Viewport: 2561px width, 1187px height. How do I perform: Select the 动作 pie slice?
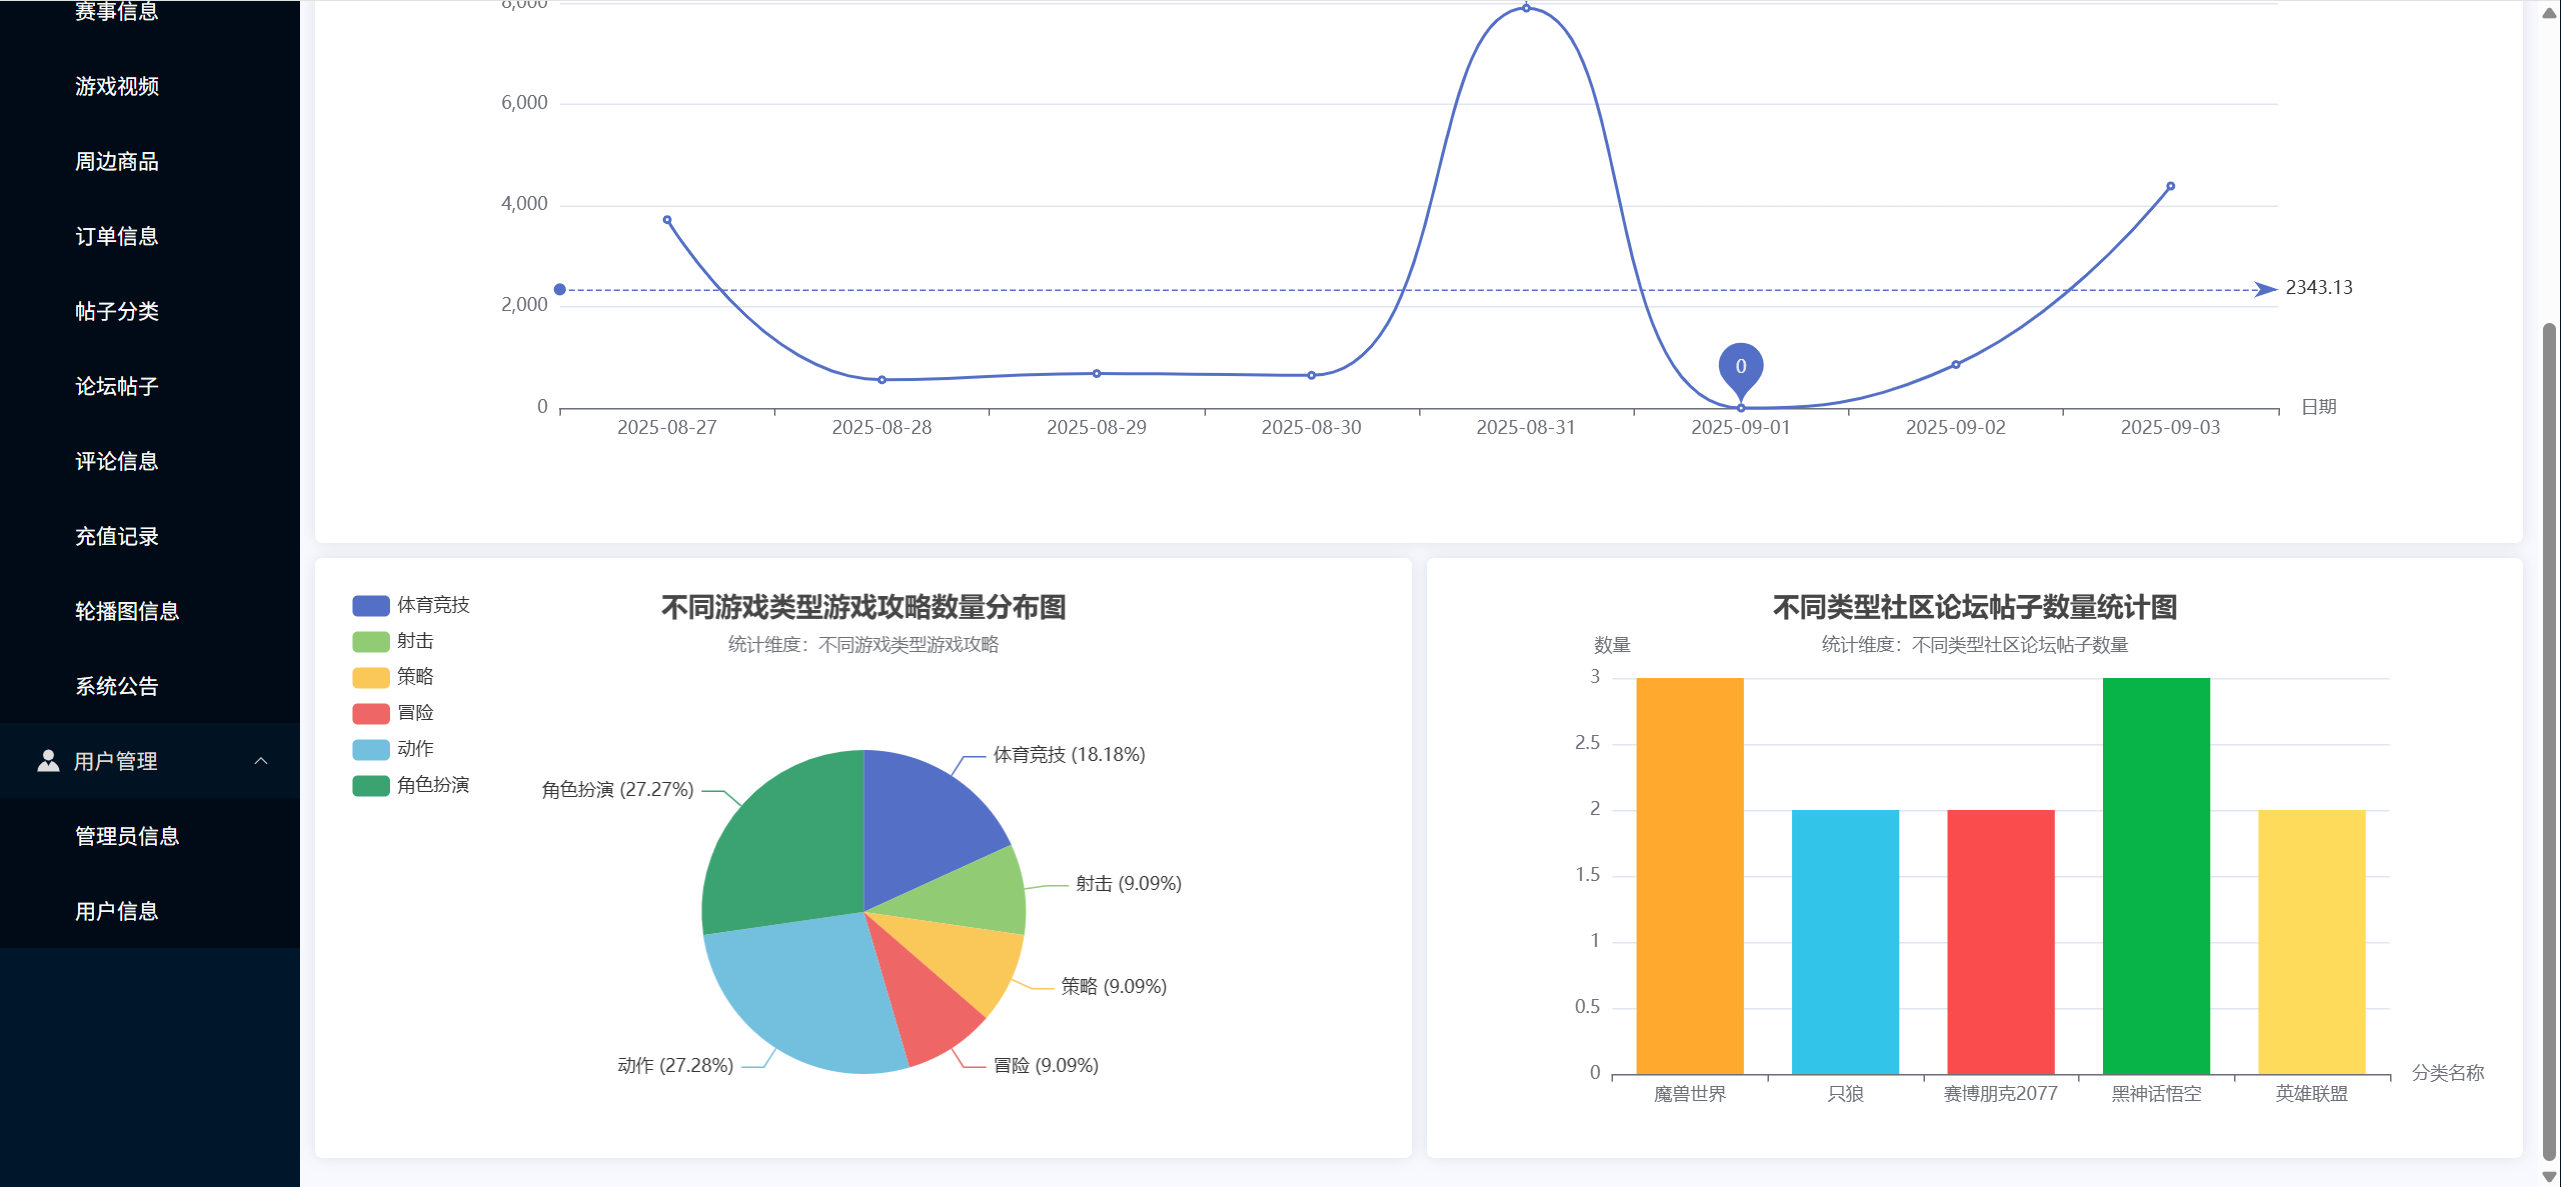coord(800,990)
